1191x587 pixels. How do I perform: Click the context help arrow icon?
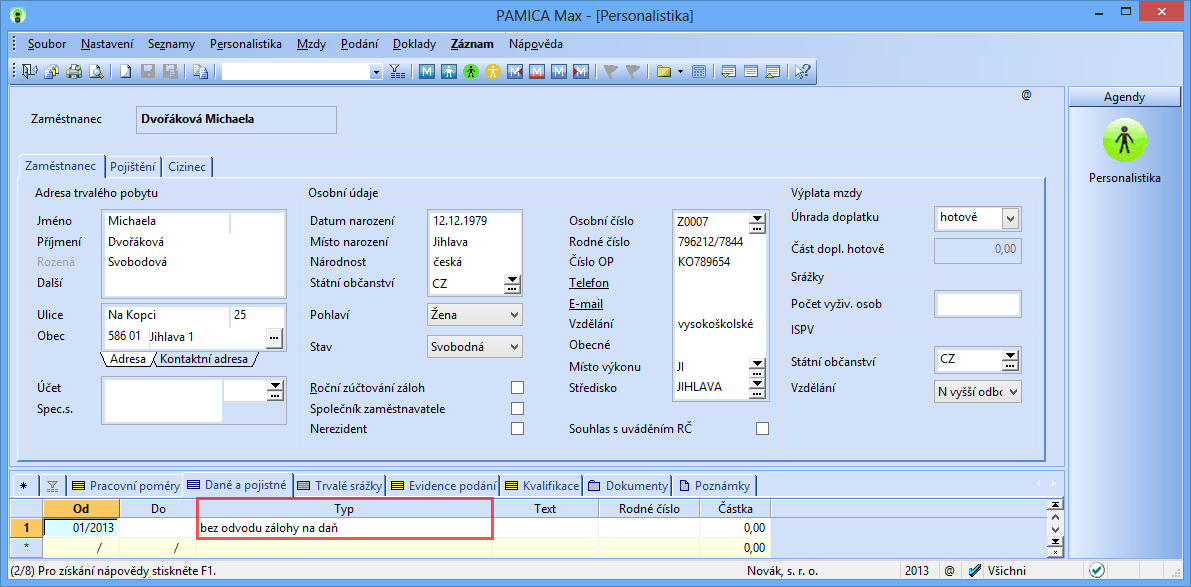point(802,72)
